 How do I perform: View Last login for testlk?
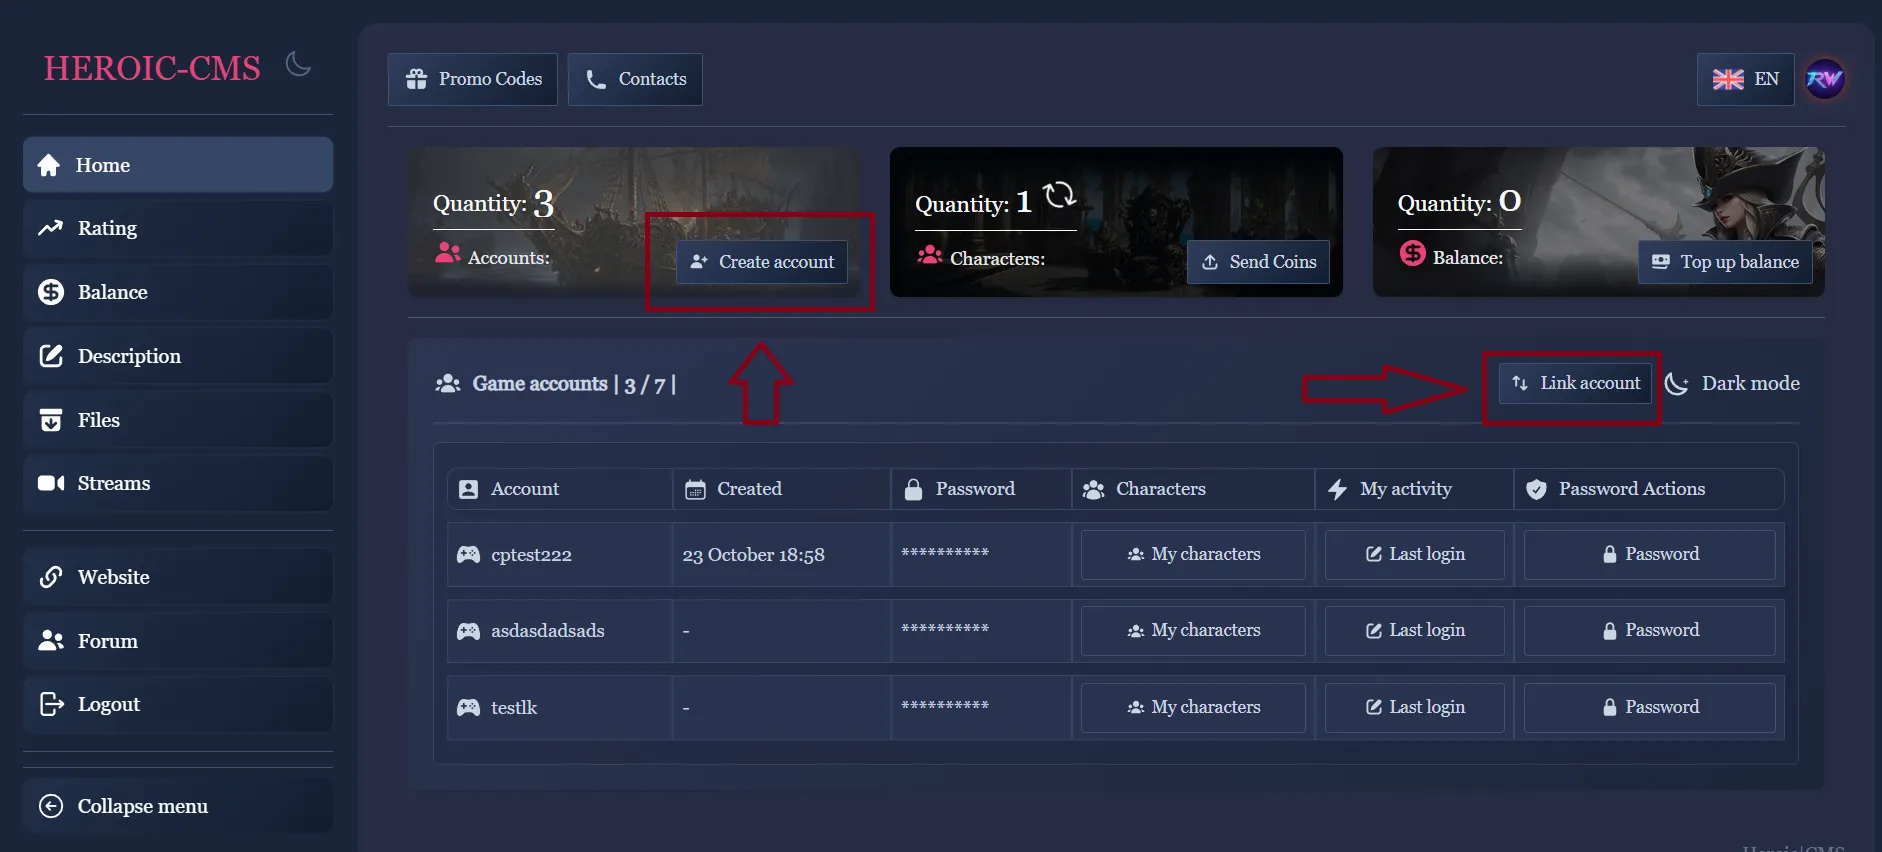[1414, 708]
